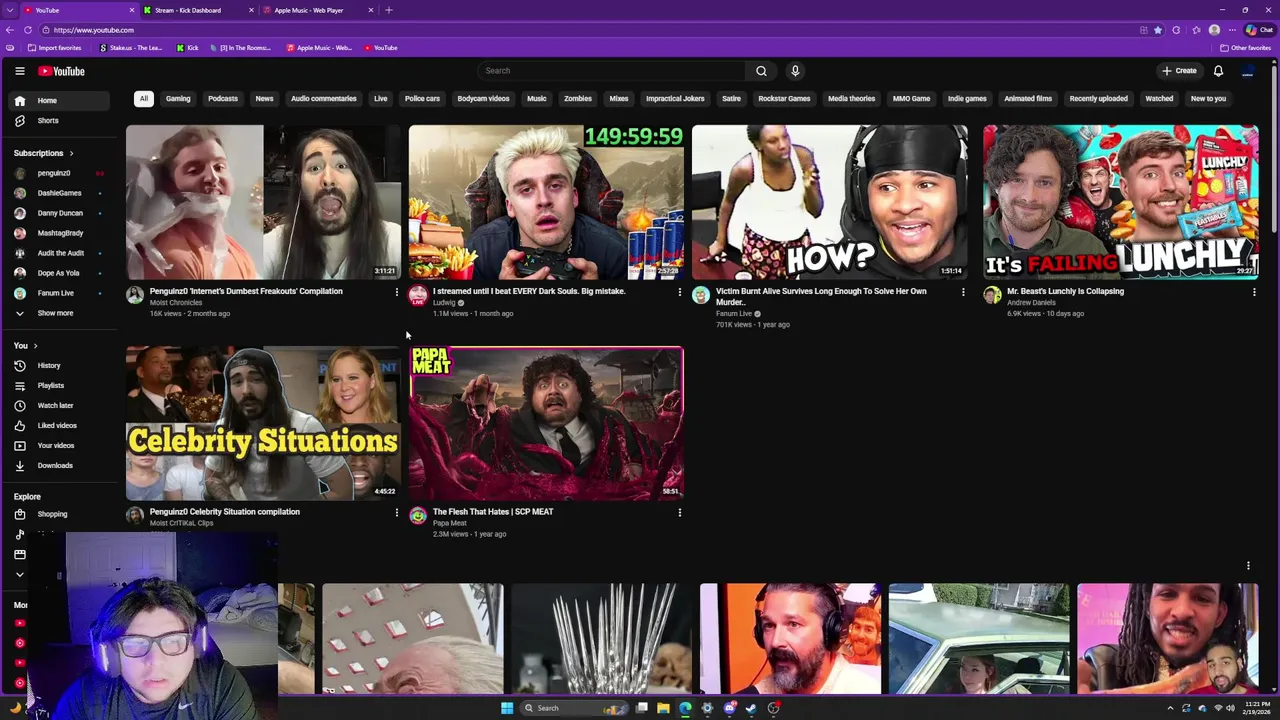
Task: Open options menu for Dark Souls stream video
Action: click(x=679, y=292)
